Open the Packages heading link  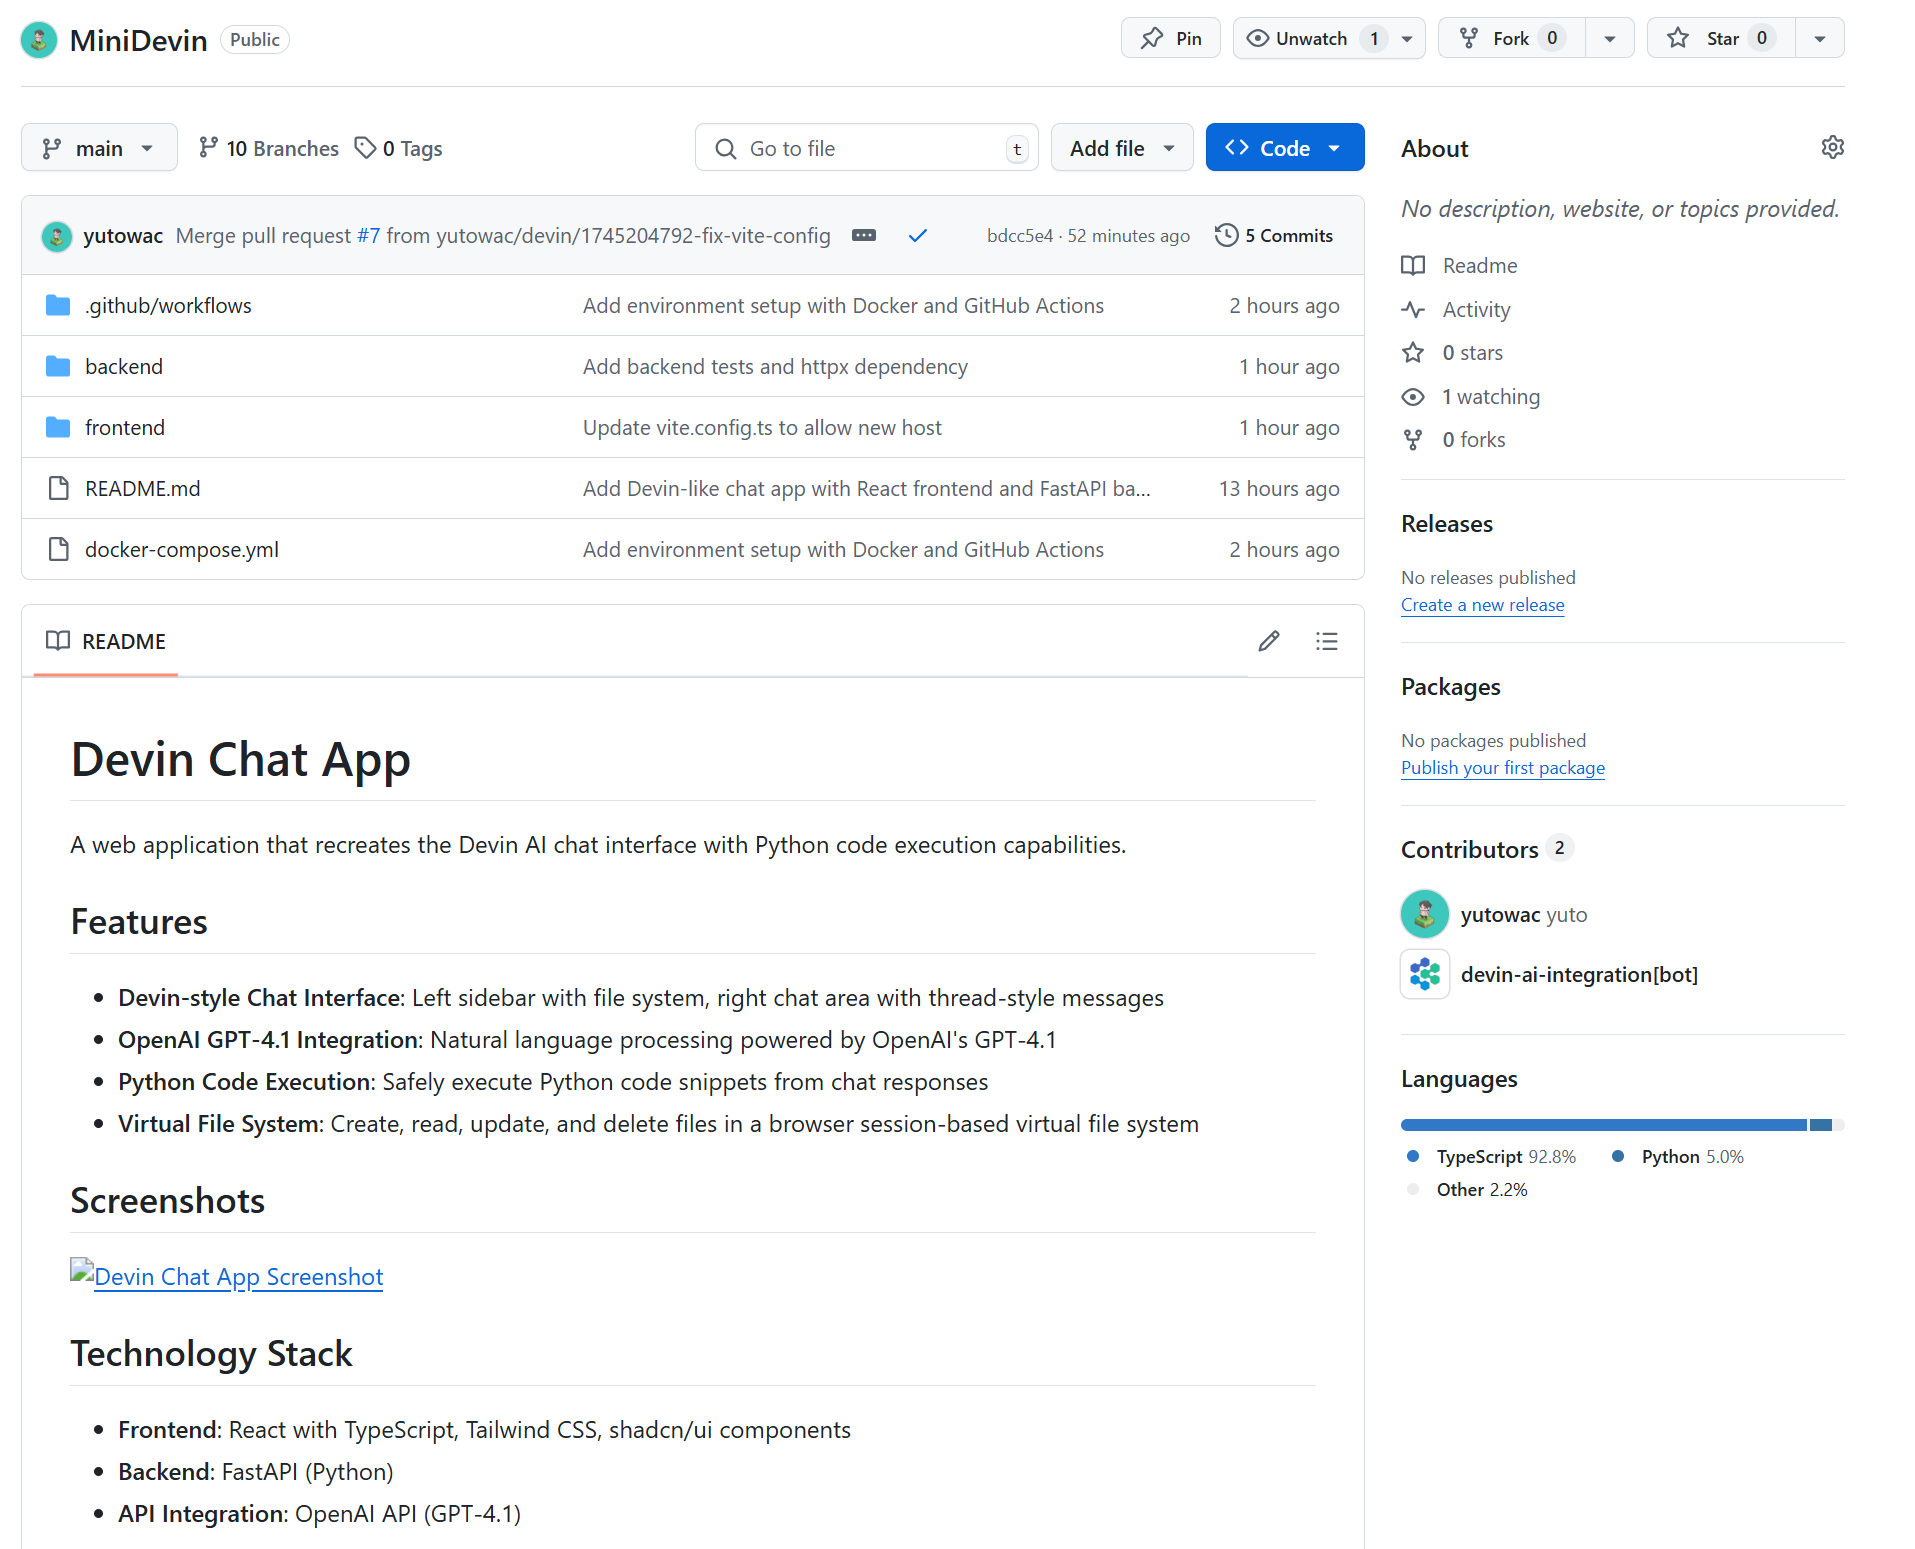coord(1450,687)
